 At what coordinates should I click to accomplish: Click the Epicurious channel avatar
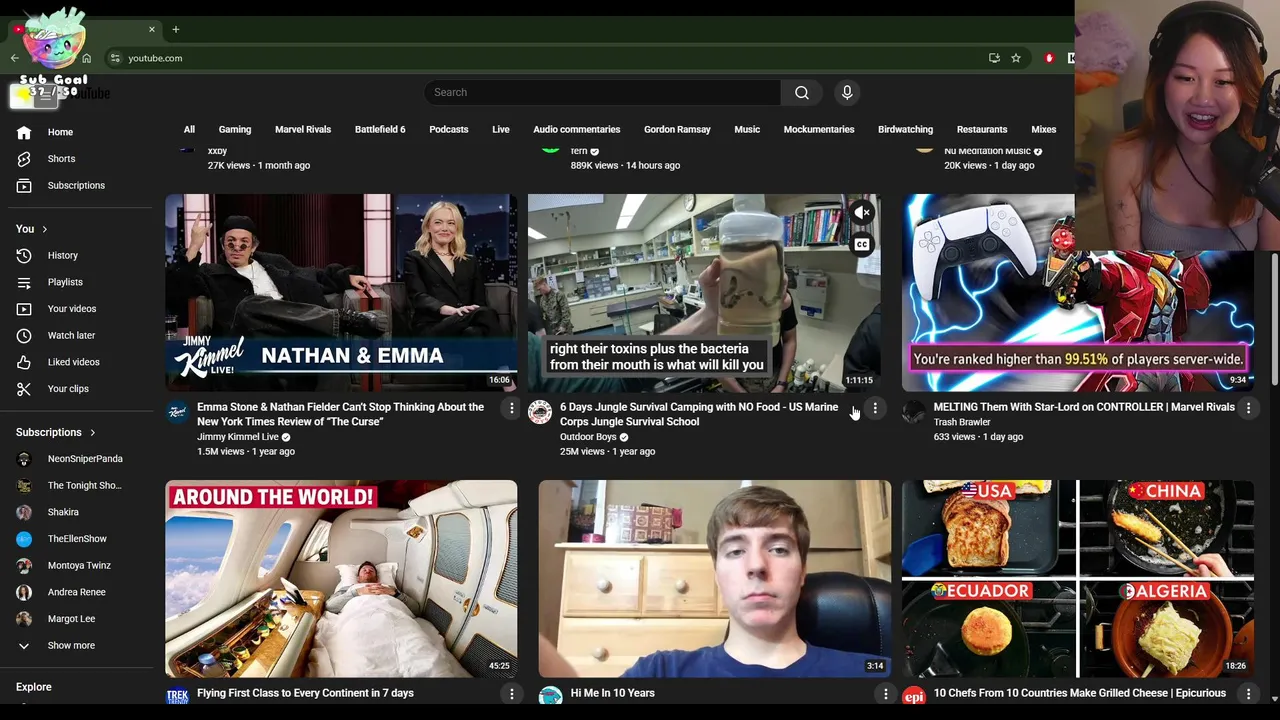pyautogui.click(x=913, y=696)
